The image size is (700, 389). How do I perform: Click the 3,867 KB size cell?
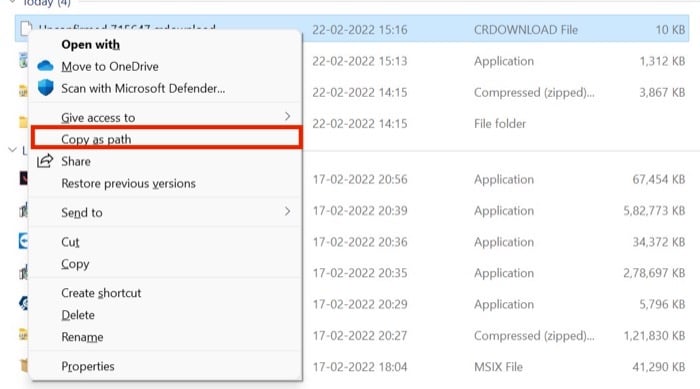coord(662,92)
